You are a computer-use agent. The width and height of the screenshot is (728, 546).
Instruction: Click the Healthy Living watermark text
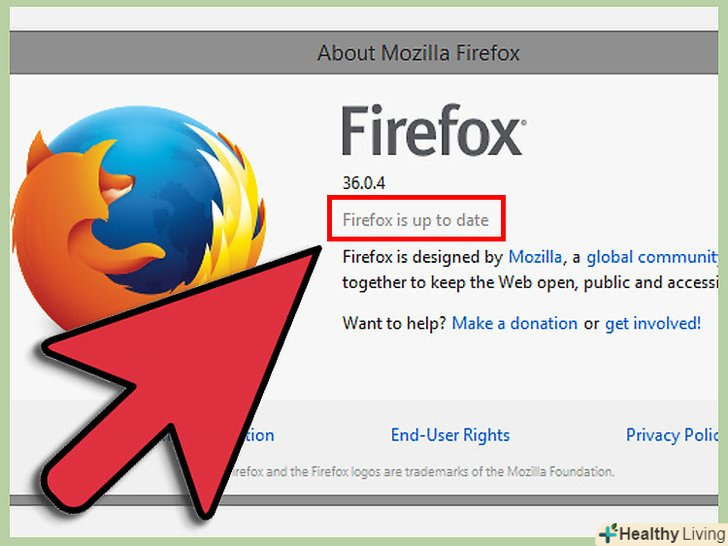672,534
